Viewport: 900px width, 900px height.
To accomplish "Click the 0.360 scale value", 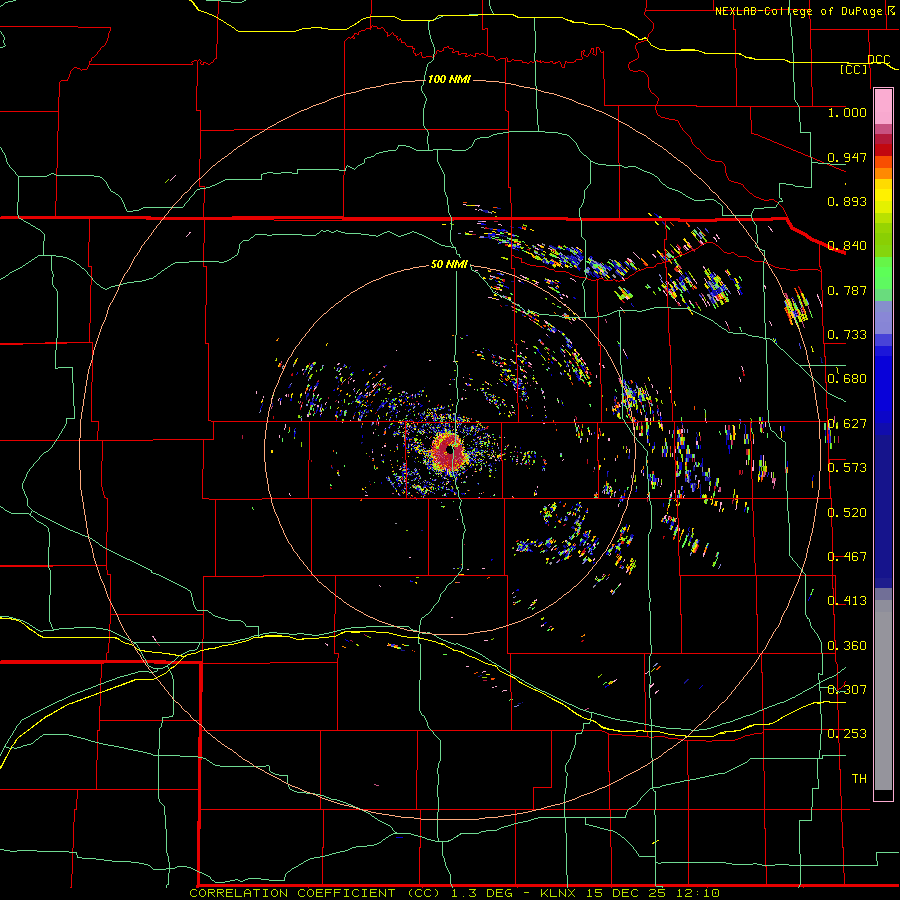I will coord(847,646).
